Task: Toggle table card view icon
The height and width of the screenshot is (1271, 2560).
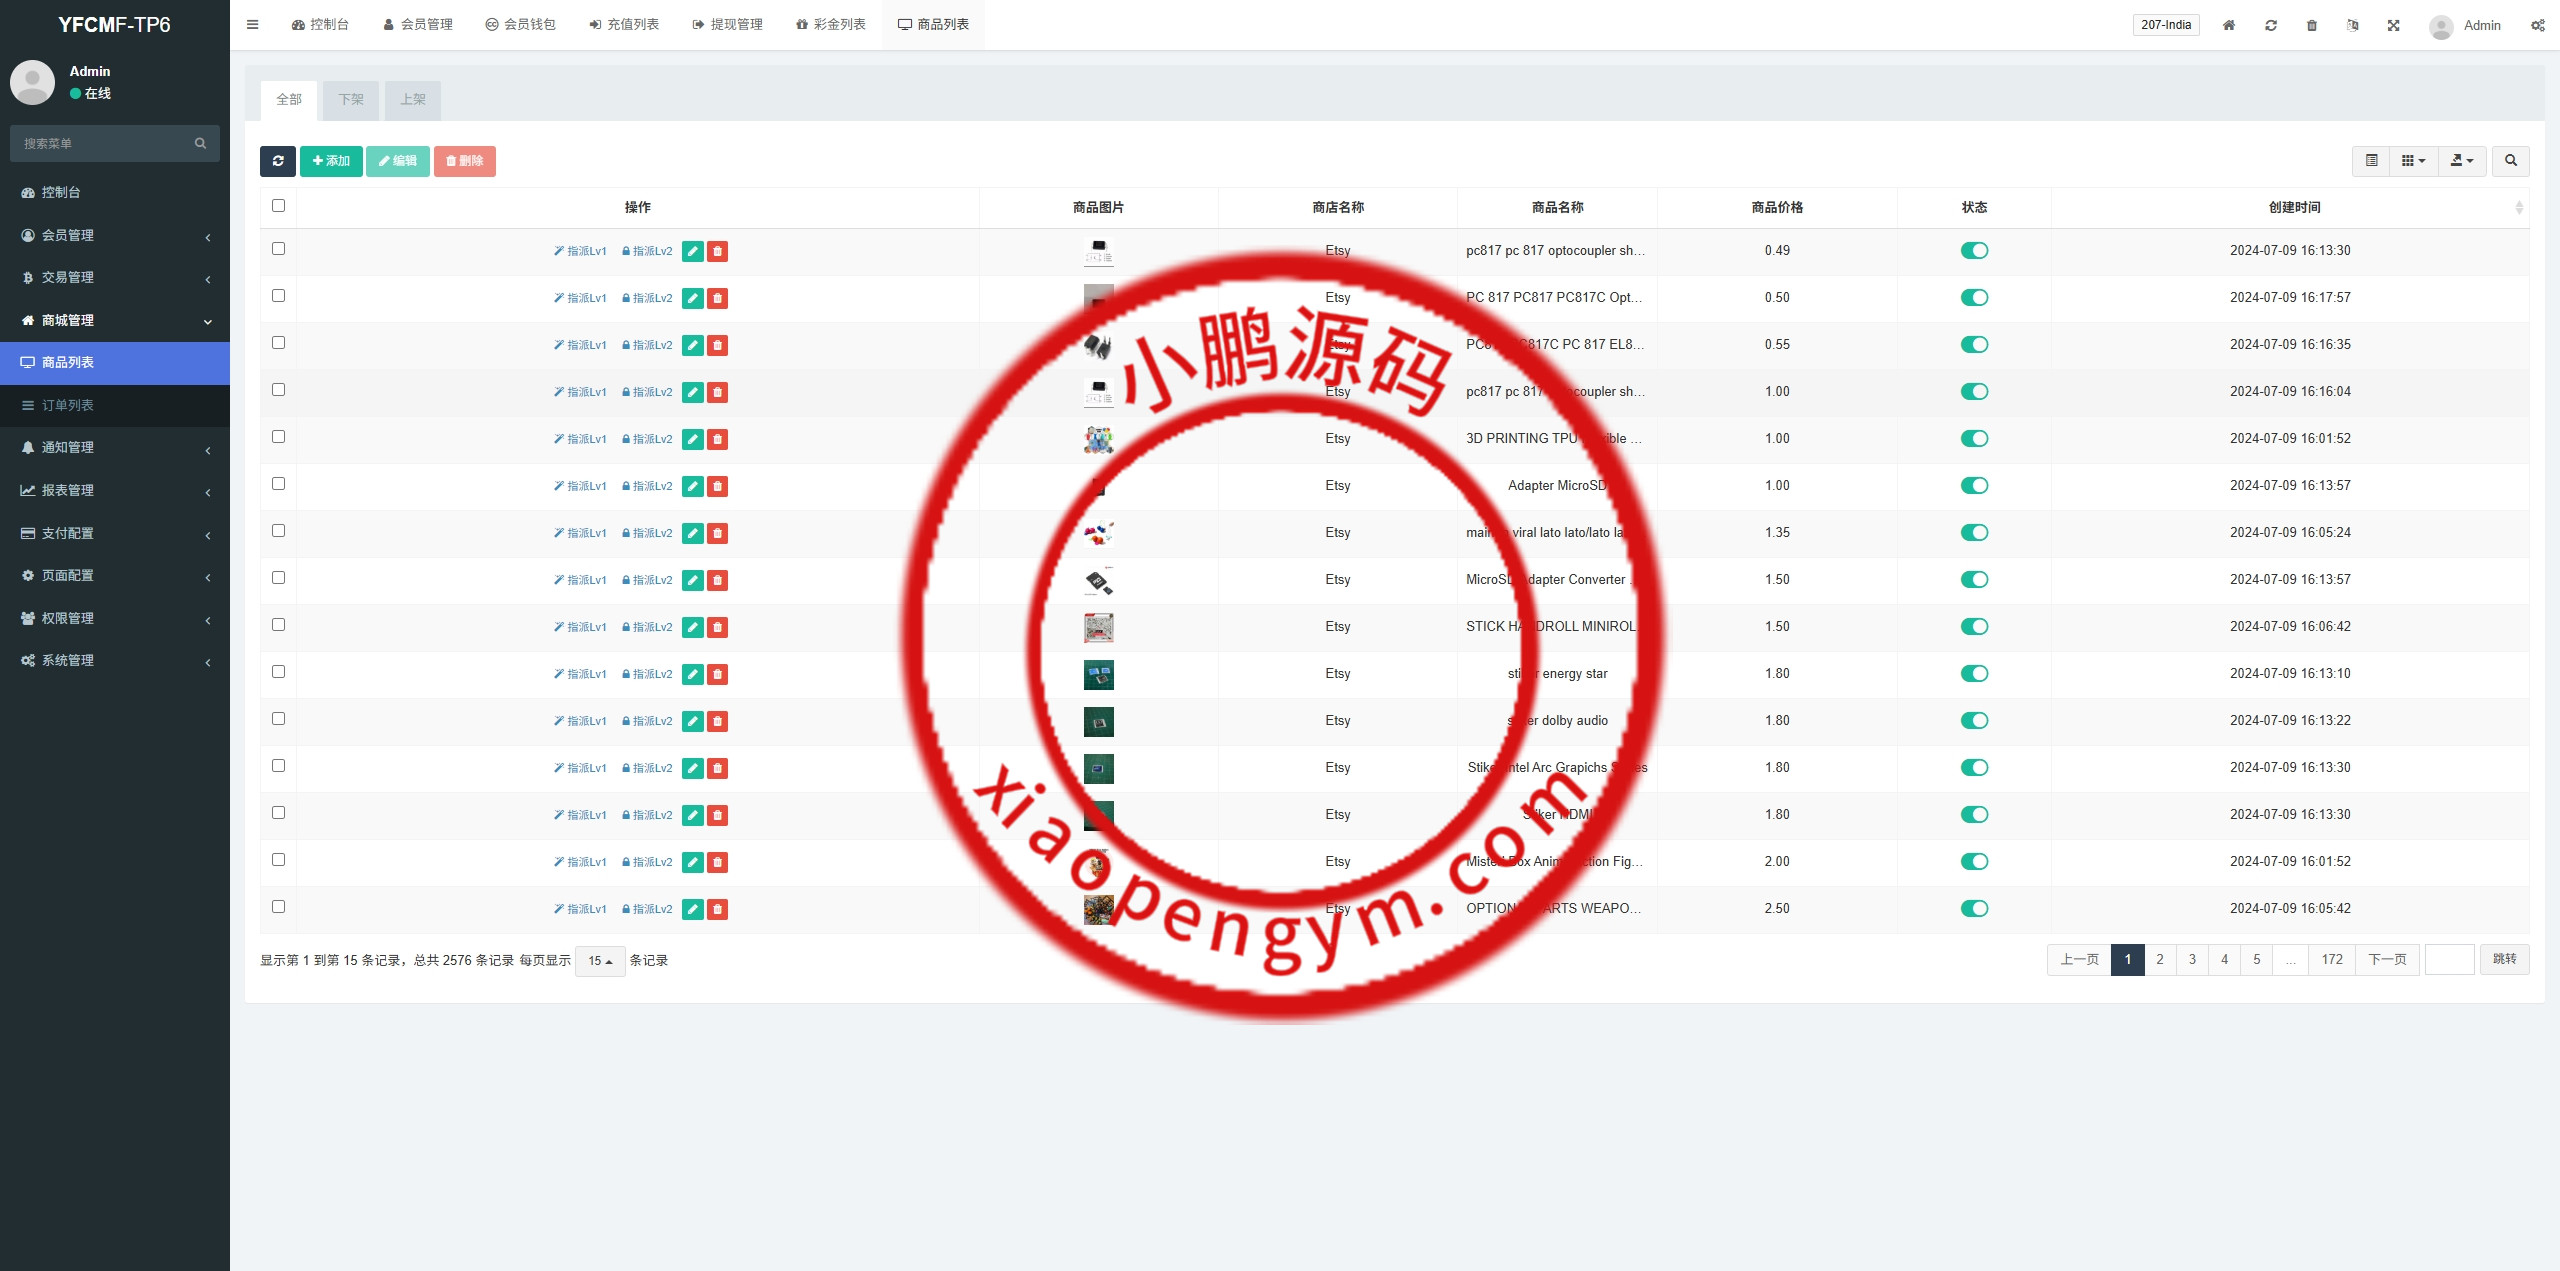Action: point(2371,161)
